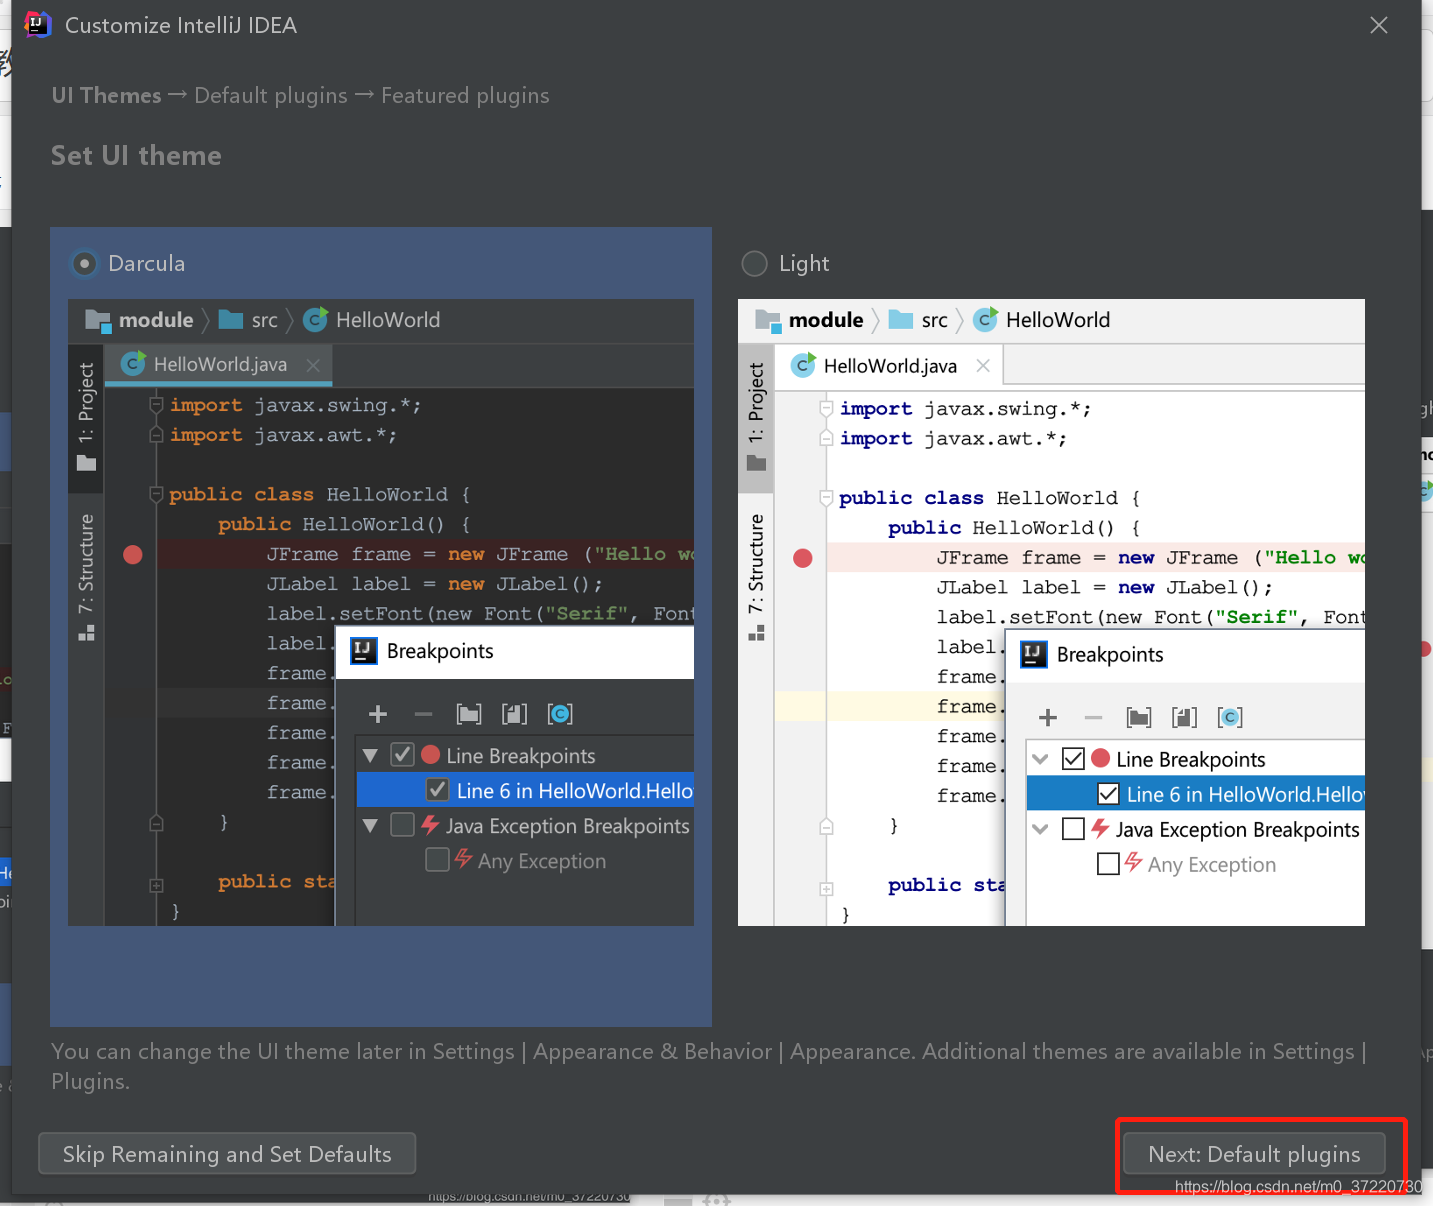Click the group-by-folder icon in Breakpoints panel

tap(469, 714)
